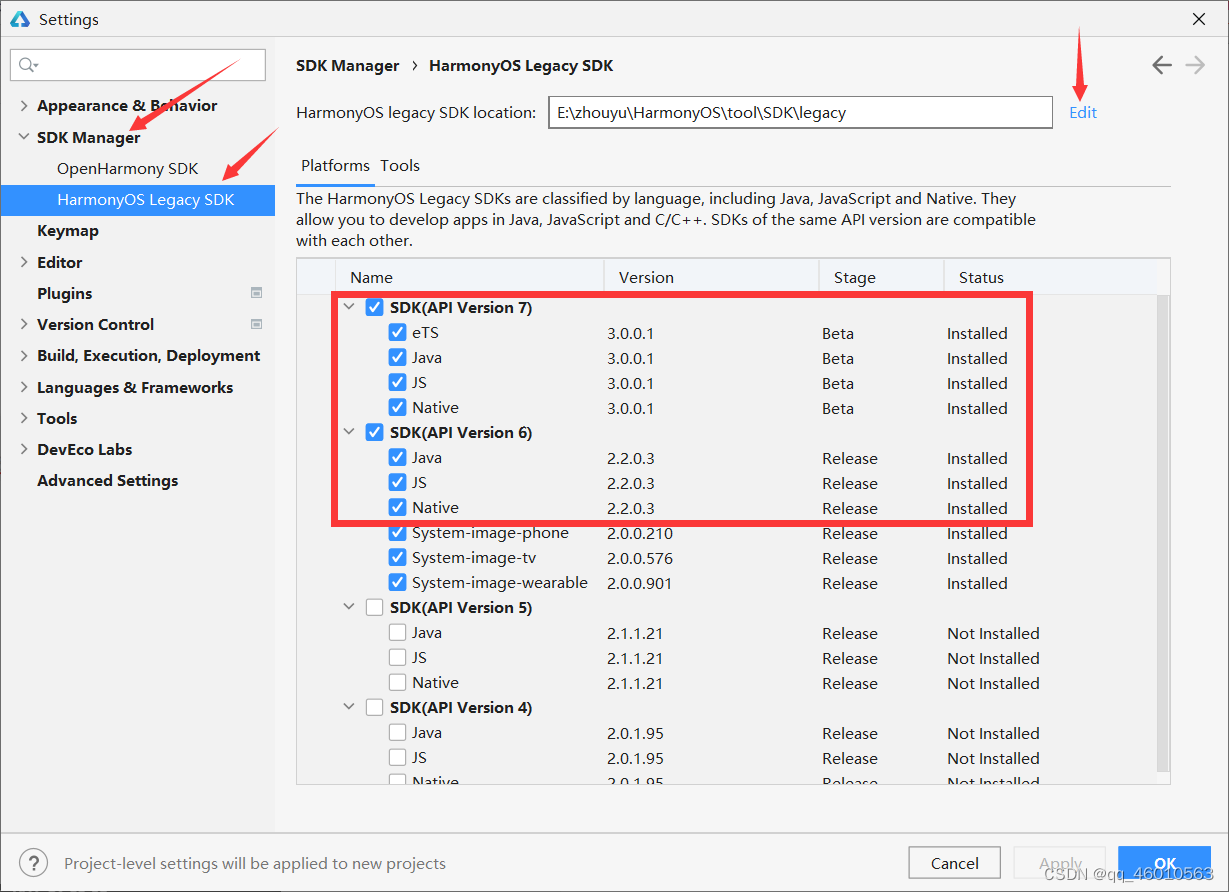Uncheck eTS 3.0.0.1 component
This screenshot has width=1229, height=892.
pyautogui.click(x=397, y=333)
